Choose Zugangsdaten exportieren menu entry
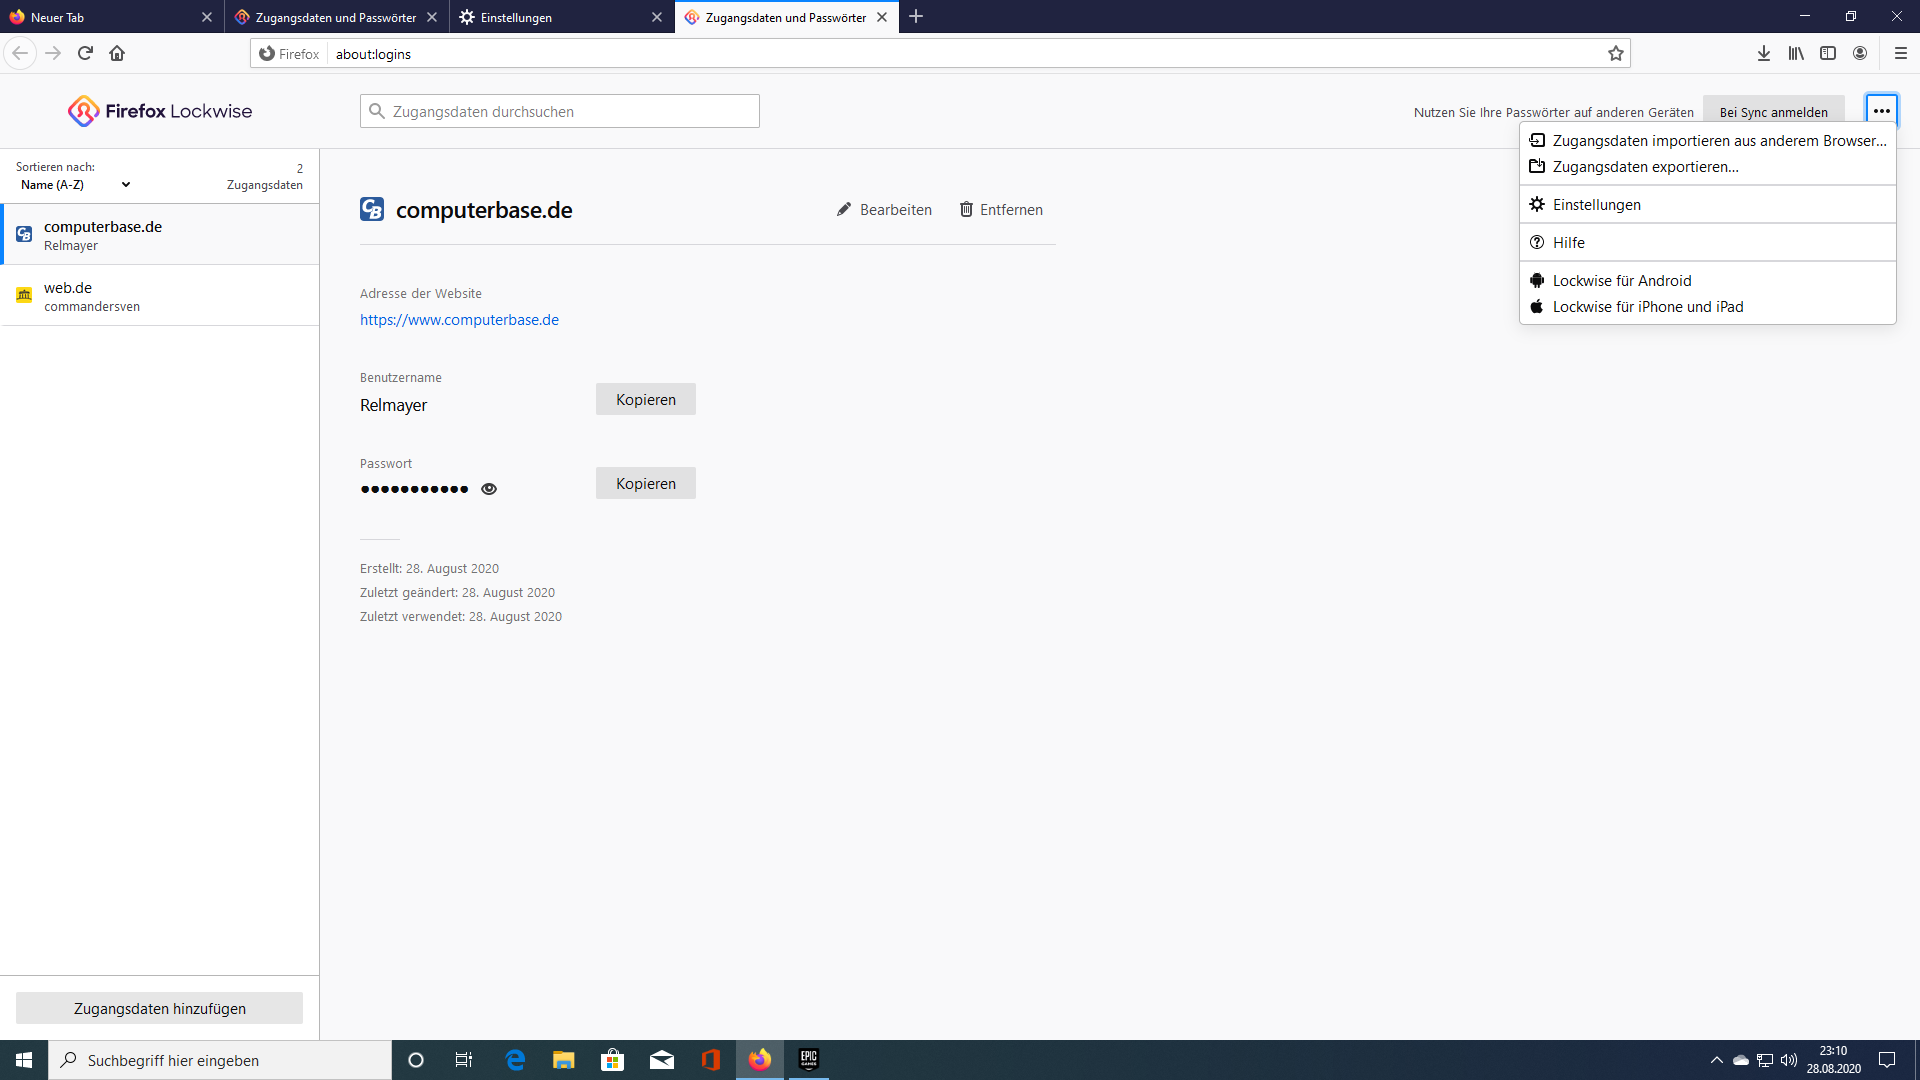This screenshot has width=1920, height=1080. pos(1645,167)
